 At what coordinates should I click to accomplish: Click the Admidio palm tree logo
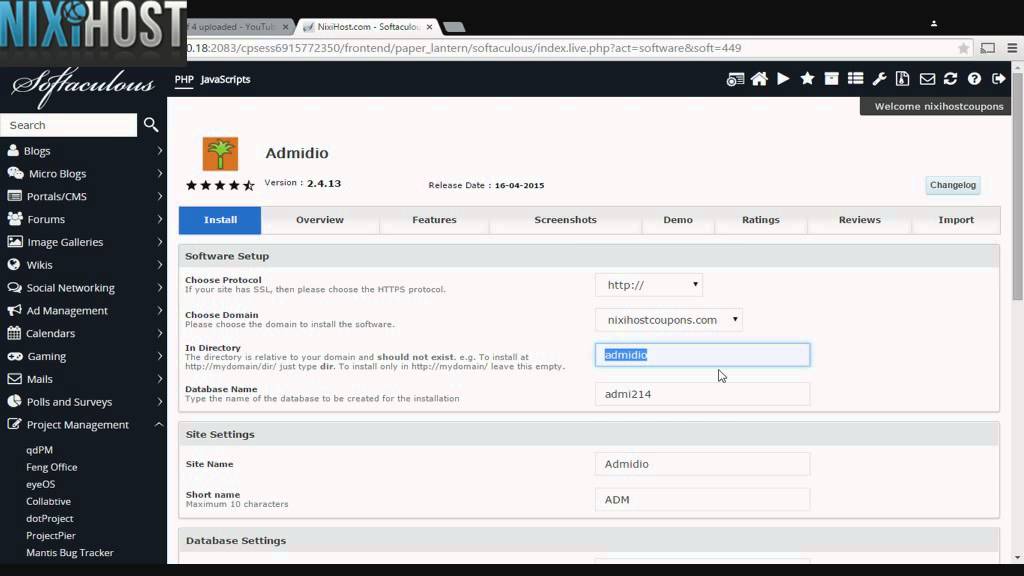tap(220, 154)
